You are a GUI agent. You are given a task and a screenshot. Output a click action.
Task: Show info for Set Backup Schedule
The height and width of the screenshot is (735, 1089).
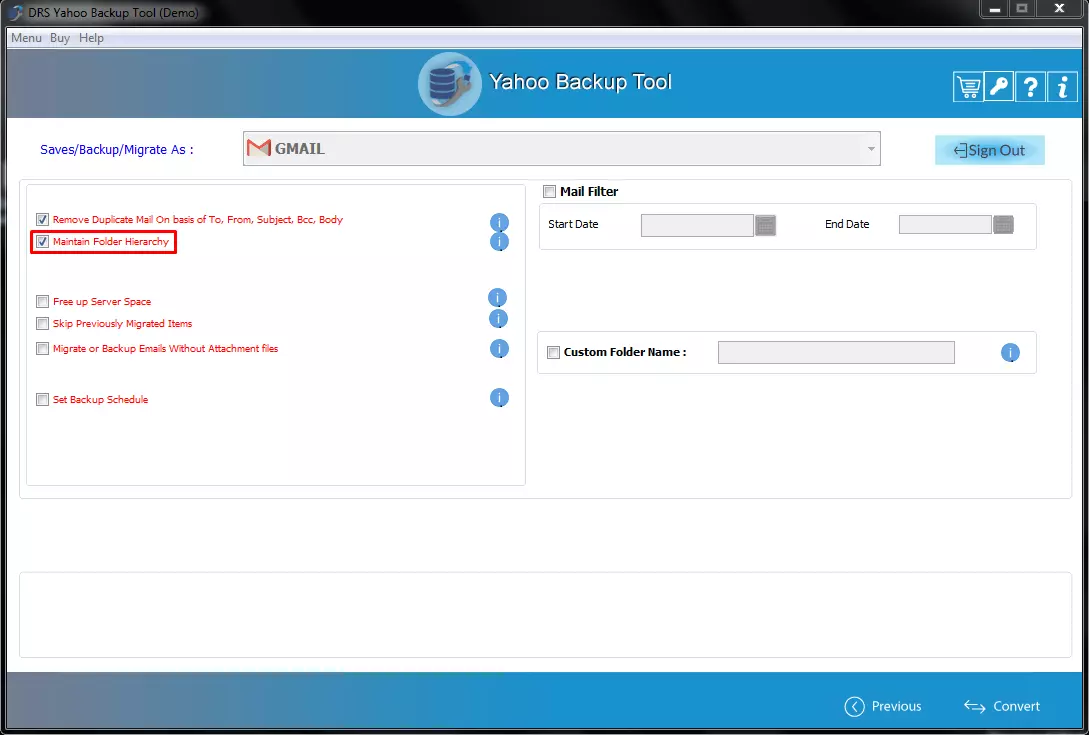click(x=499, y=398)
